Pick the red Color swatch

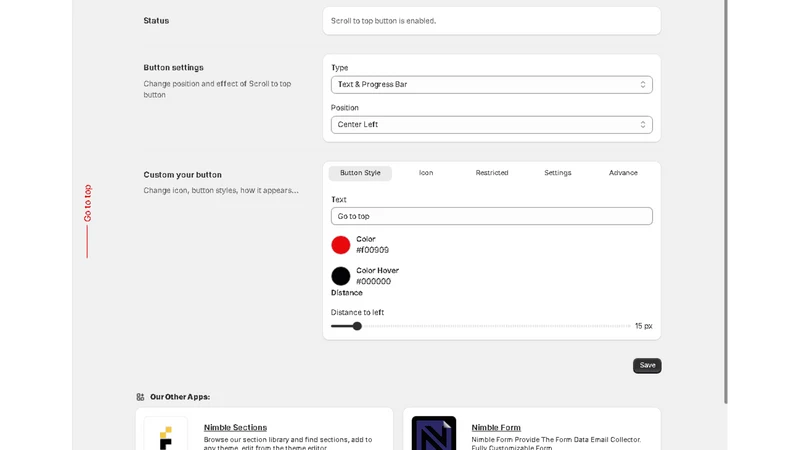(341, 245)
